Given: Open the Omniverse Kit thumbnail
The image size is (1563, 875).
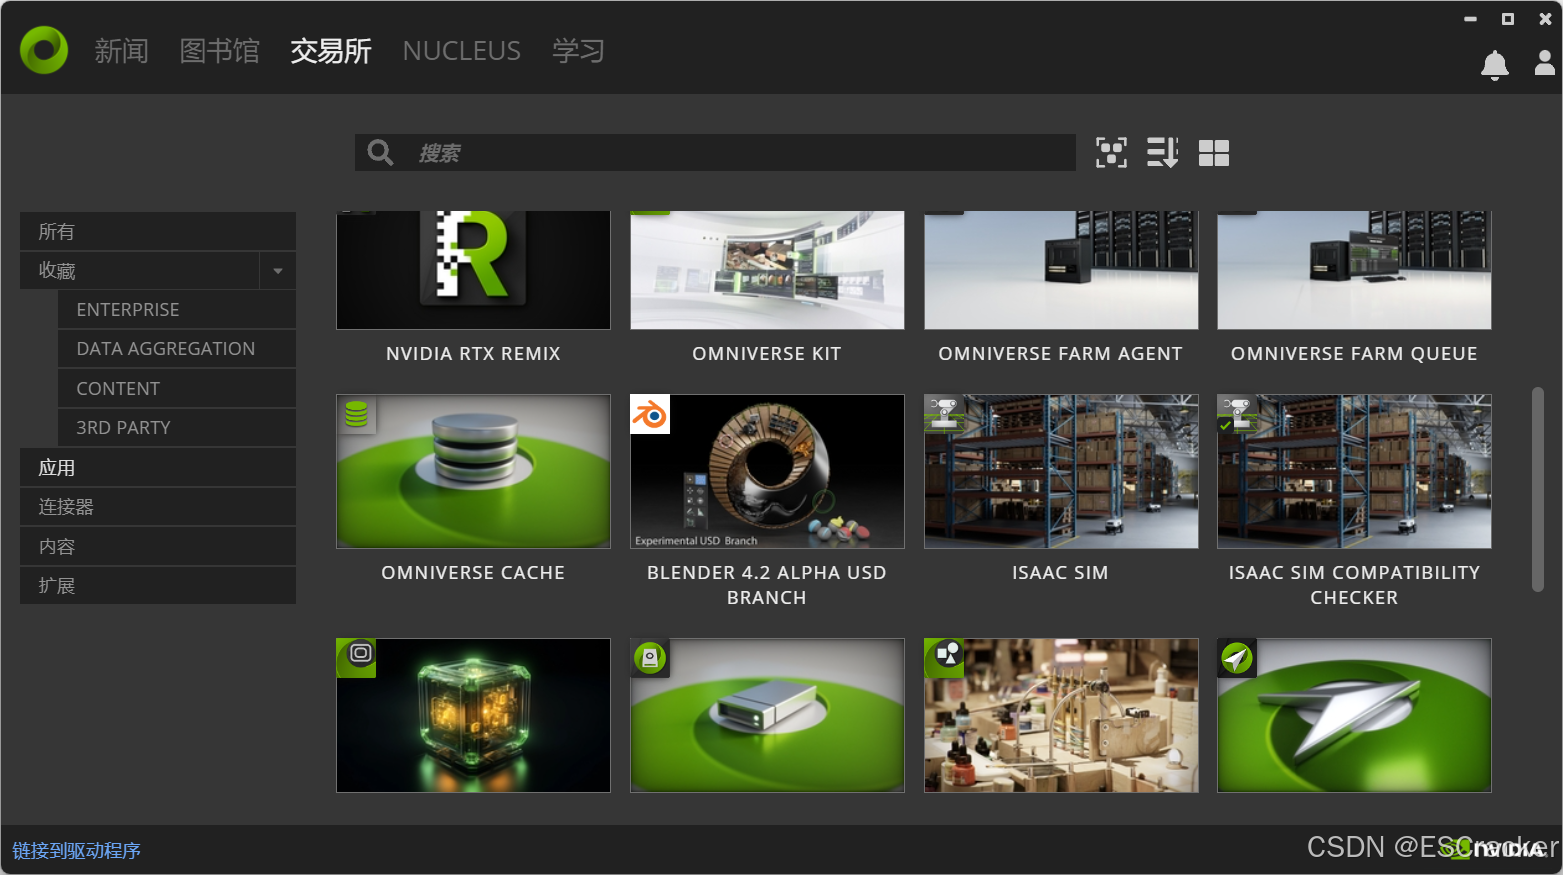Looking at the screenshot, I should coord(767,270).
